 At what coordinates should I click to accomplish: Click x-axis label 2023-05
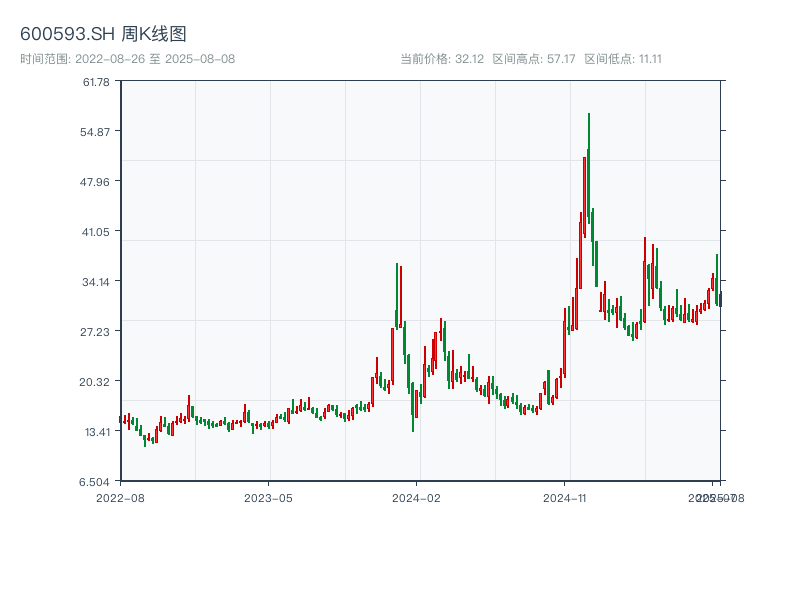(268, 498)
